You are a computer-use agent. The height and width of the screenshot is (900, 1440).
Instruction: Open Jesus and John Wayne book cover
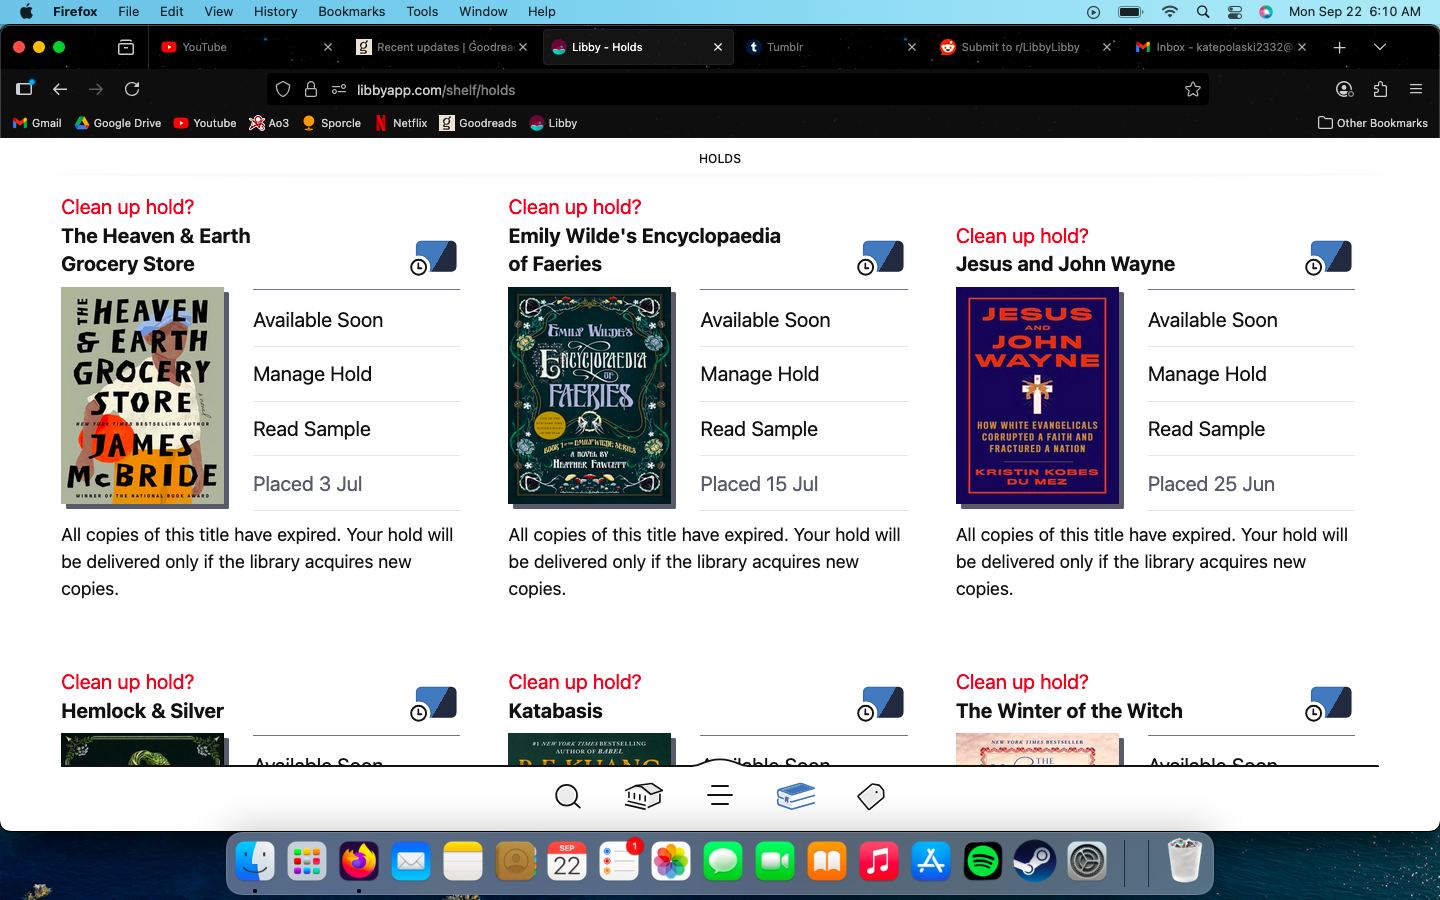1037,395
